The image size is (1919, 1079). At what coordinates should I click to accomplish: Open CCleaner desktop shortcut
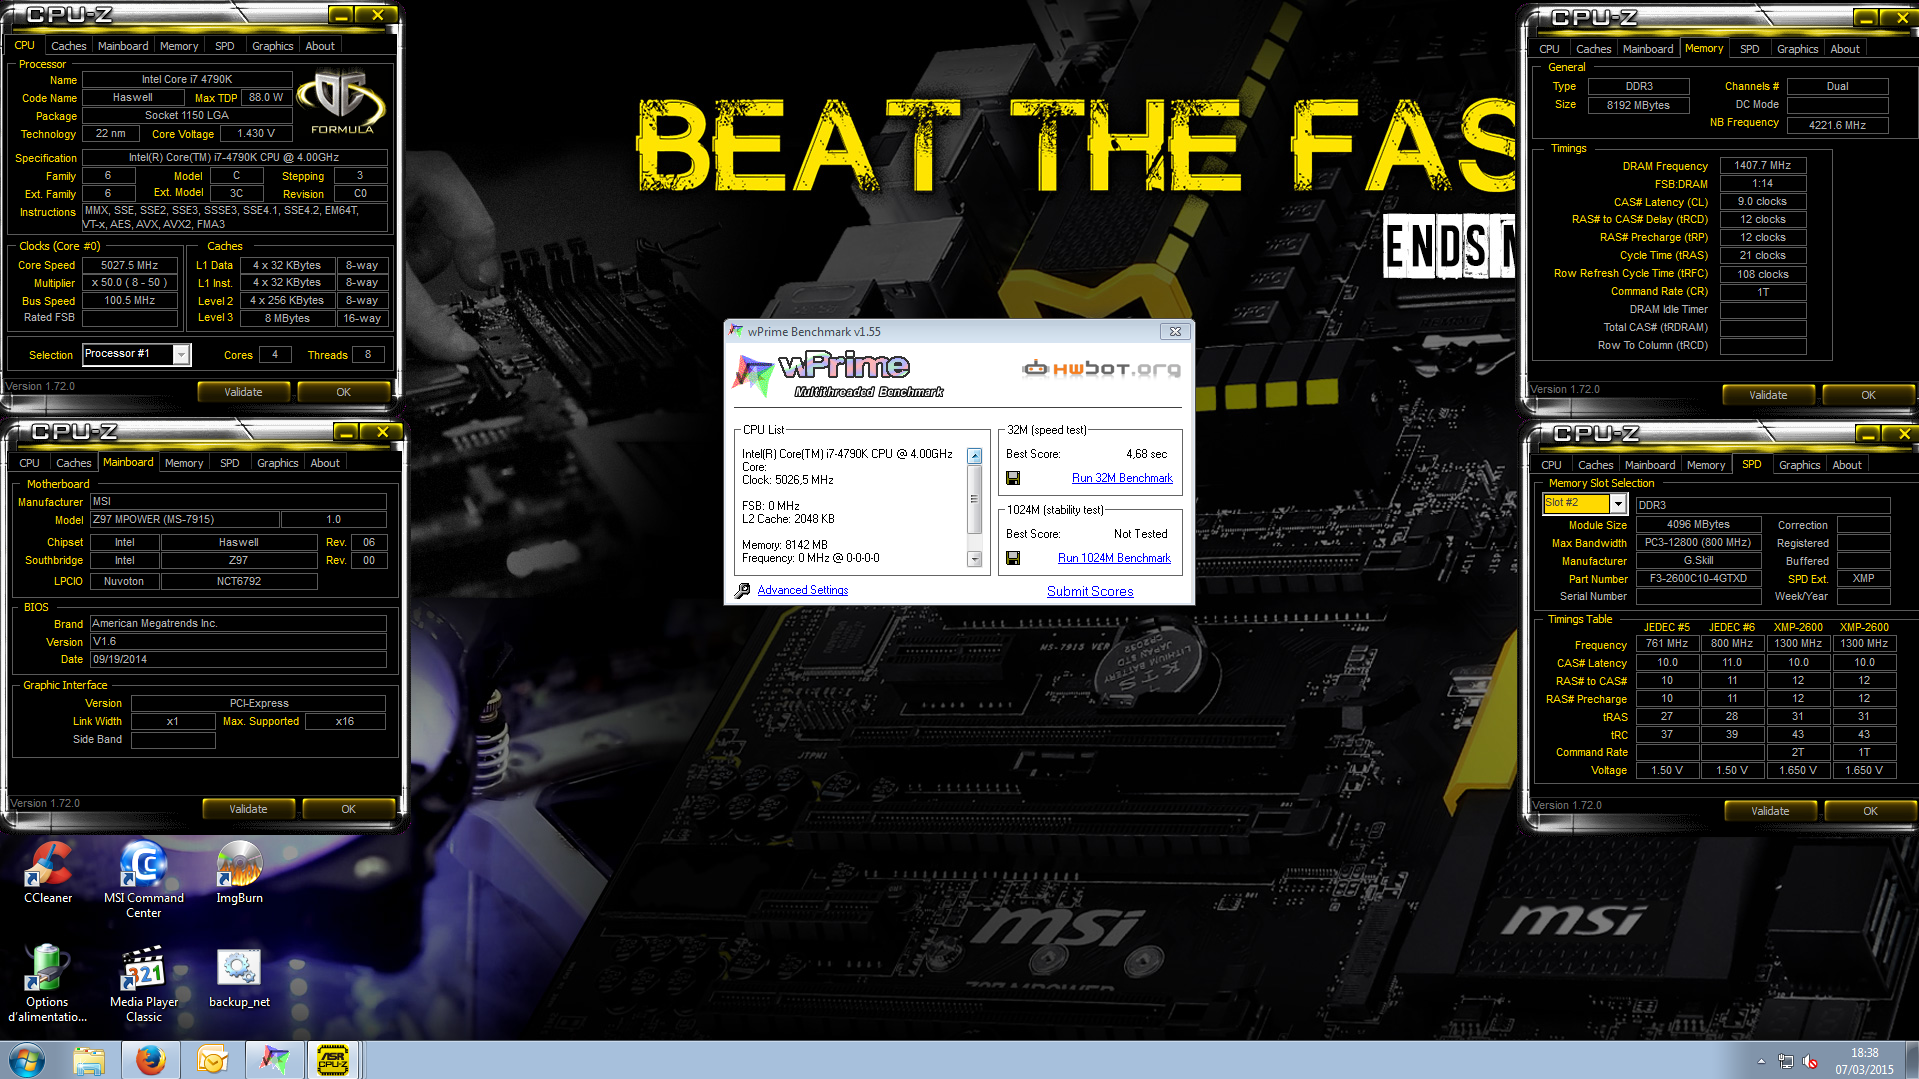point(48,872)
